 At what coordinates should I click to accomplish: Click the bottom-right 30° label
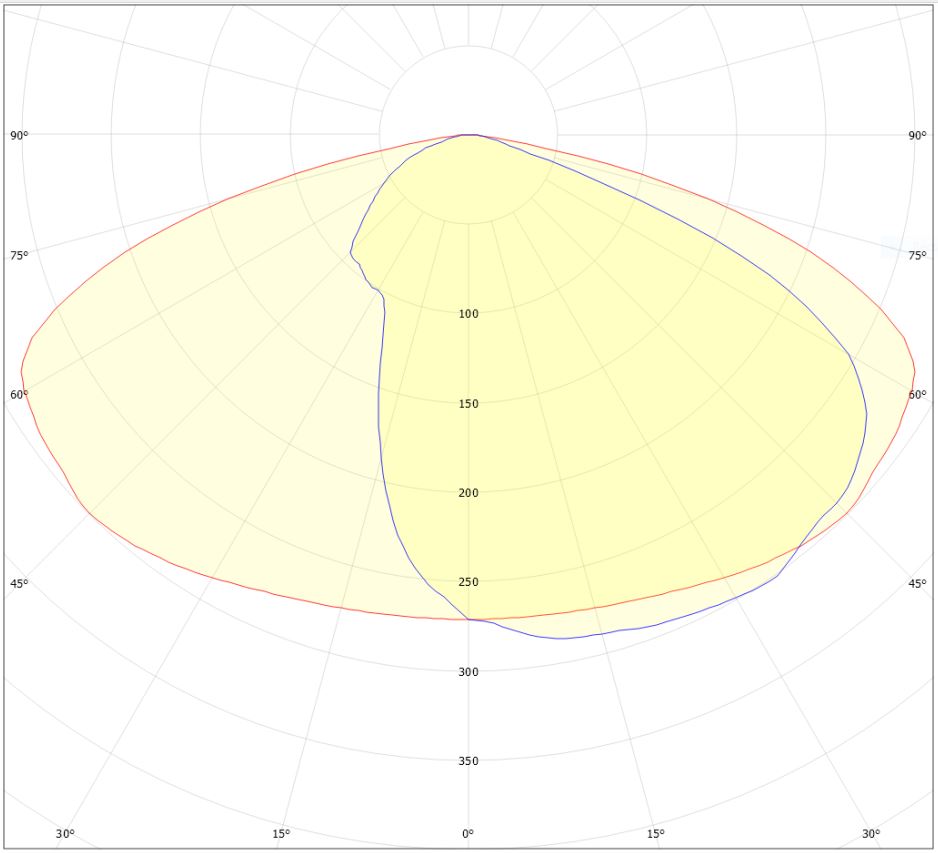[x=871, y=834]
